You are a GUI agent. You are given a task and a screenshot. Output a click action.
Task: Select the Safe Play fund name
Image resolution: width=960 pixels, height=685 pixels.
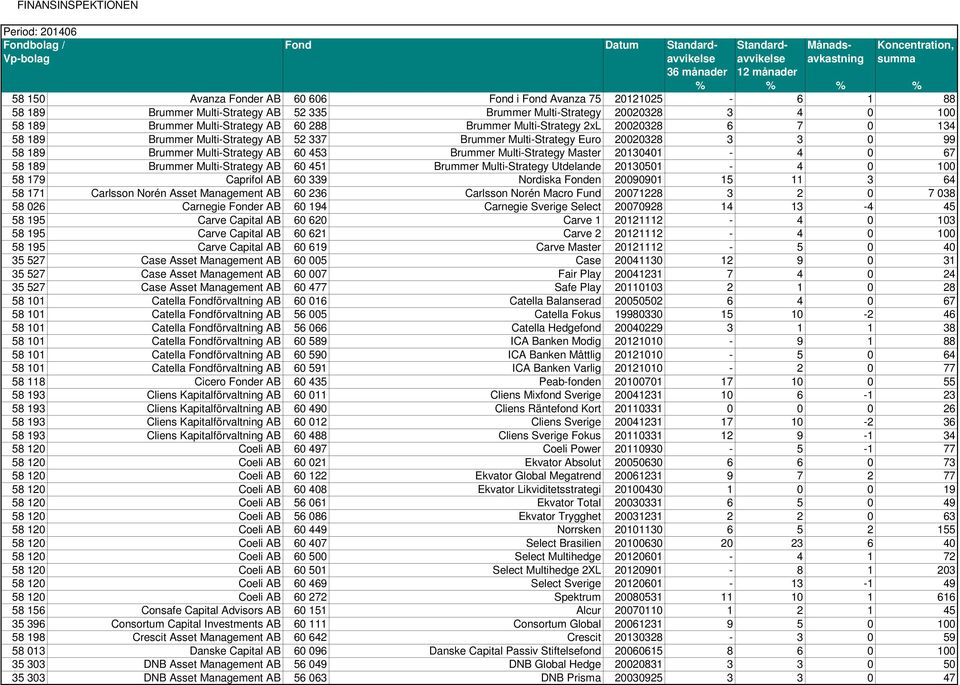pos(578,288)
